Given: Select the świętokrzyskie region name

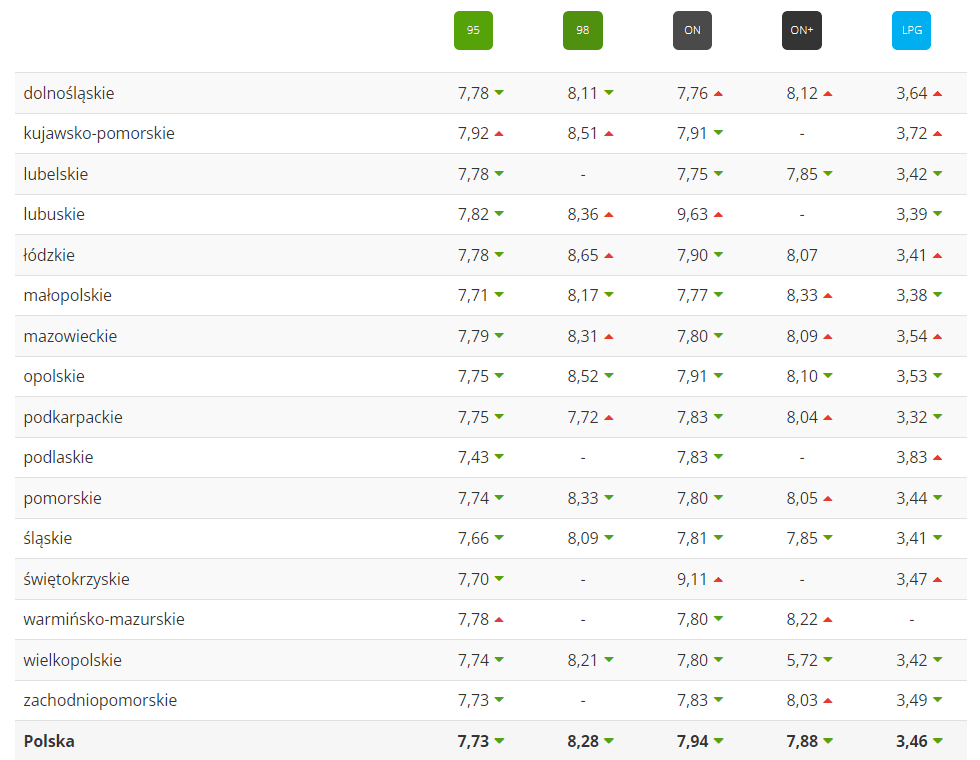Looking at the screenshot, I should (x=76, y=579).
